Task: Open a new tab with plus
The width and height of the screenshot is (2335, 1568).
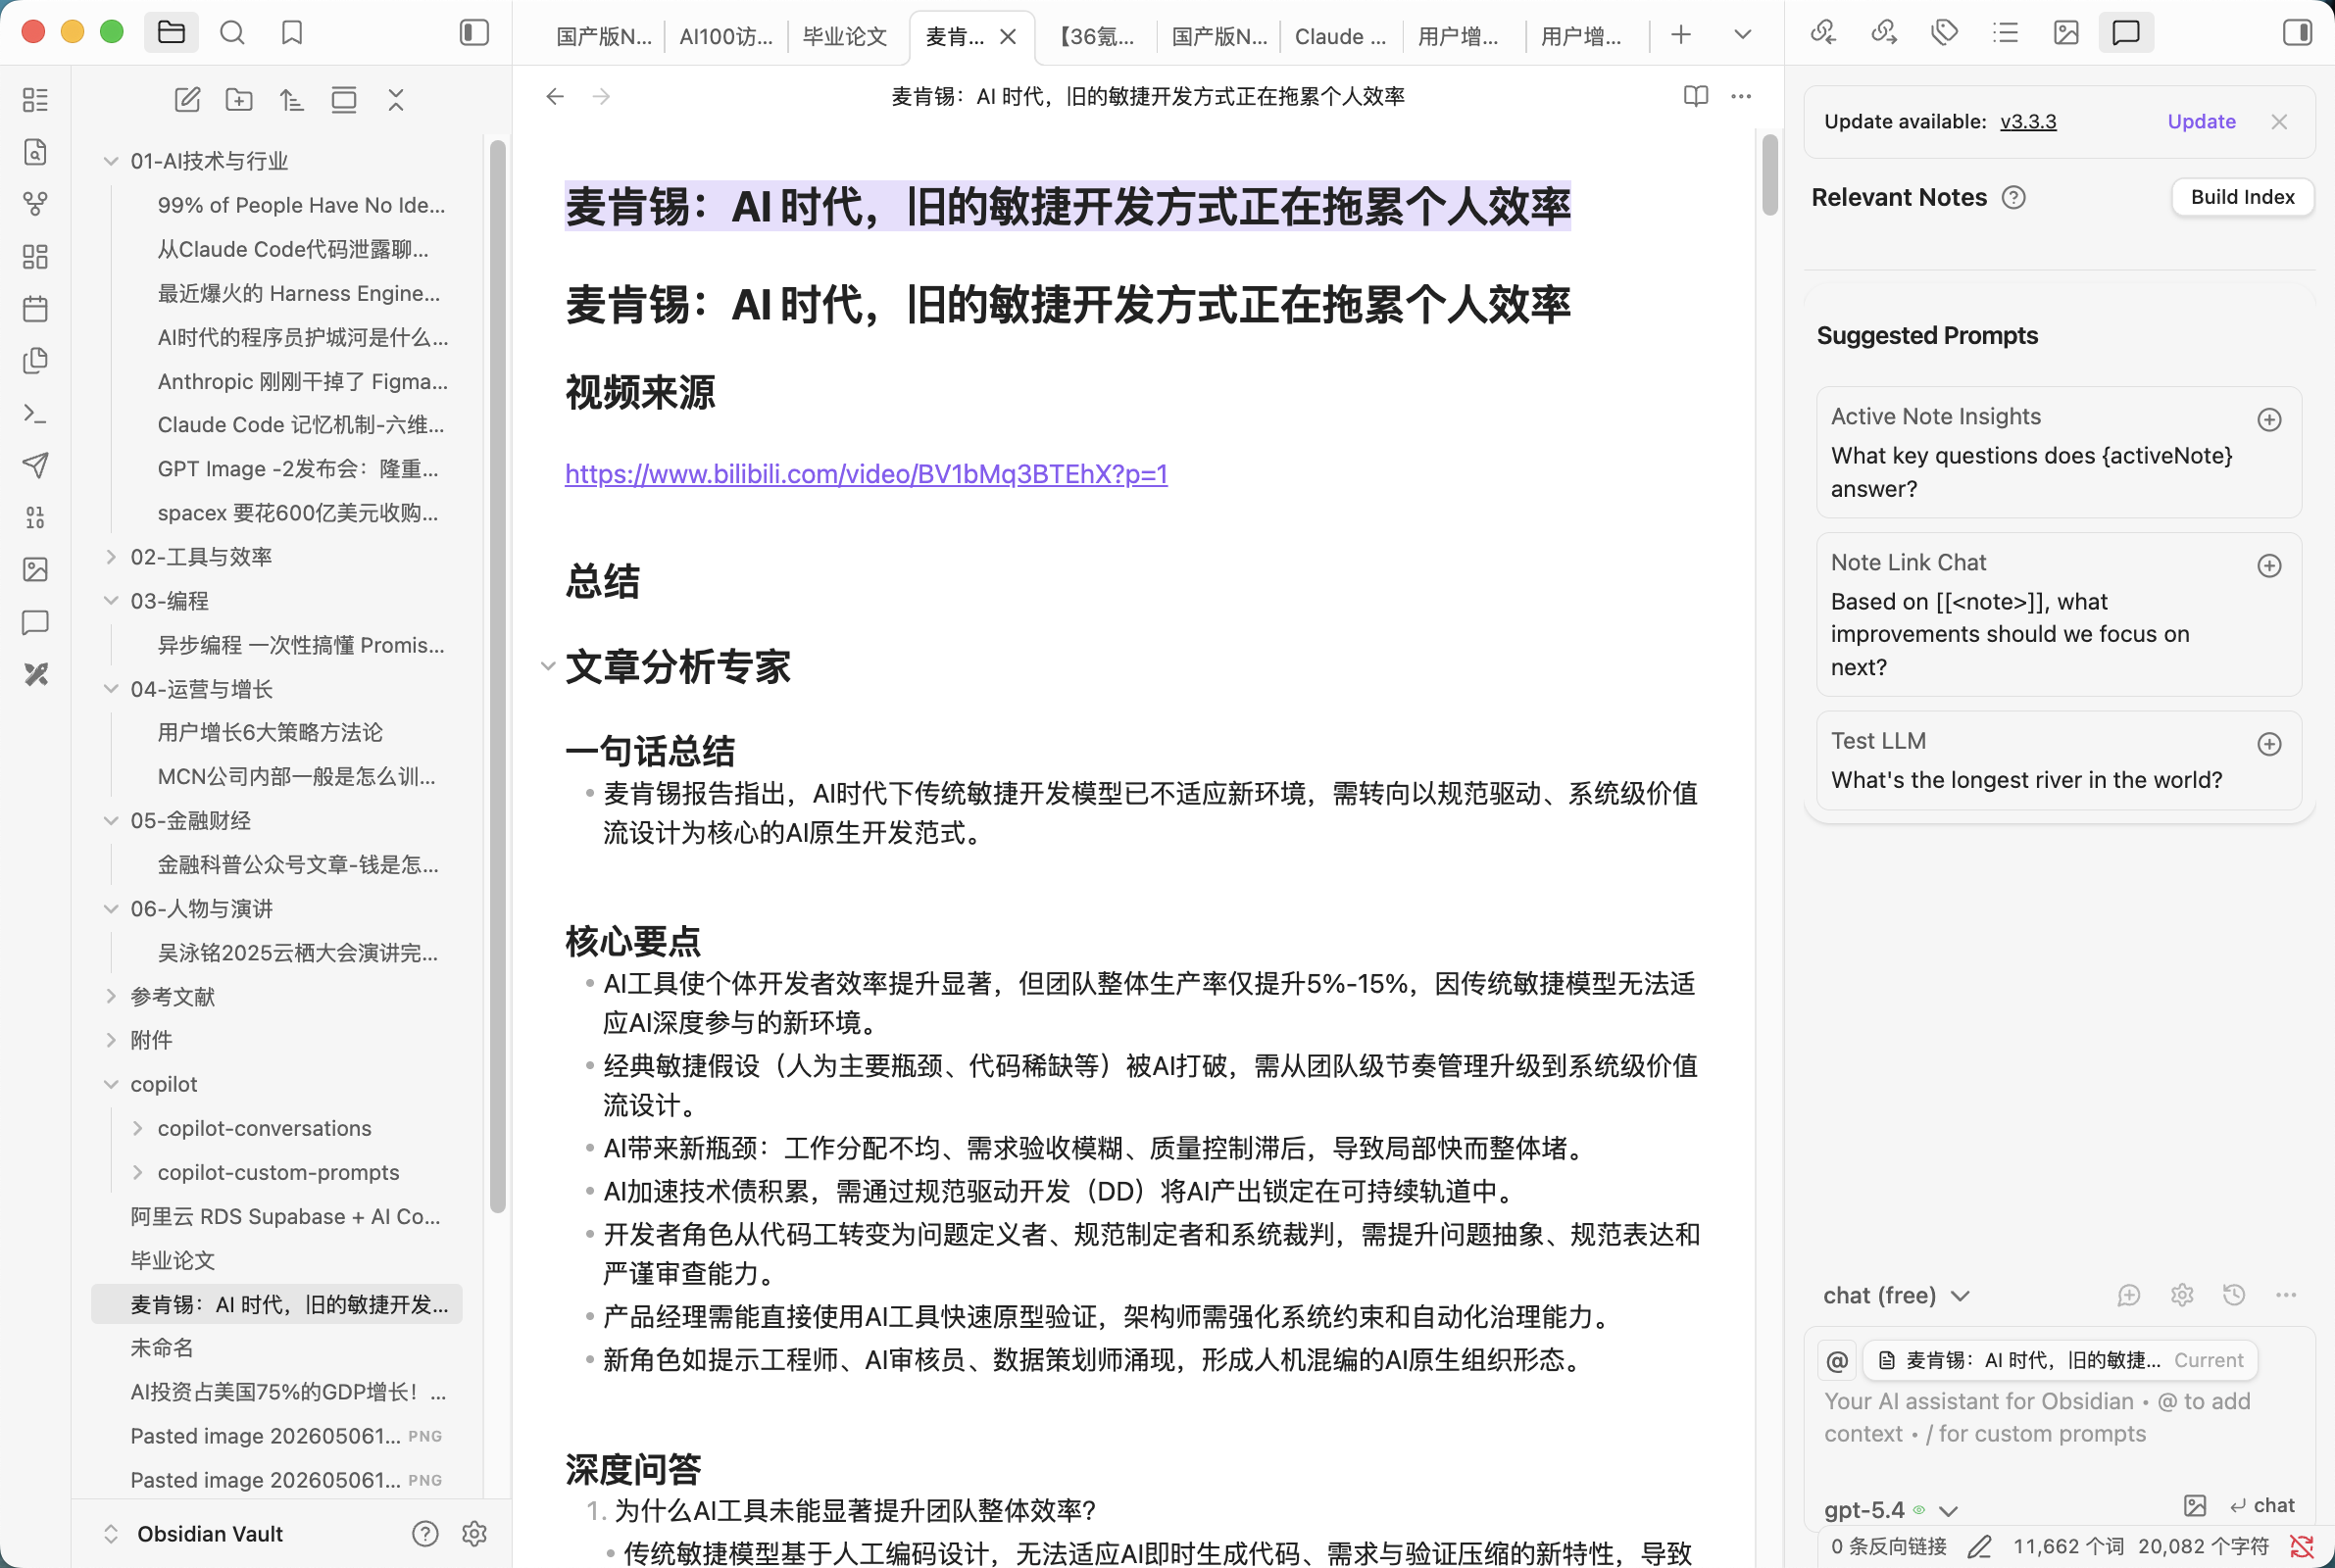Action: (x=1681, y=35)
